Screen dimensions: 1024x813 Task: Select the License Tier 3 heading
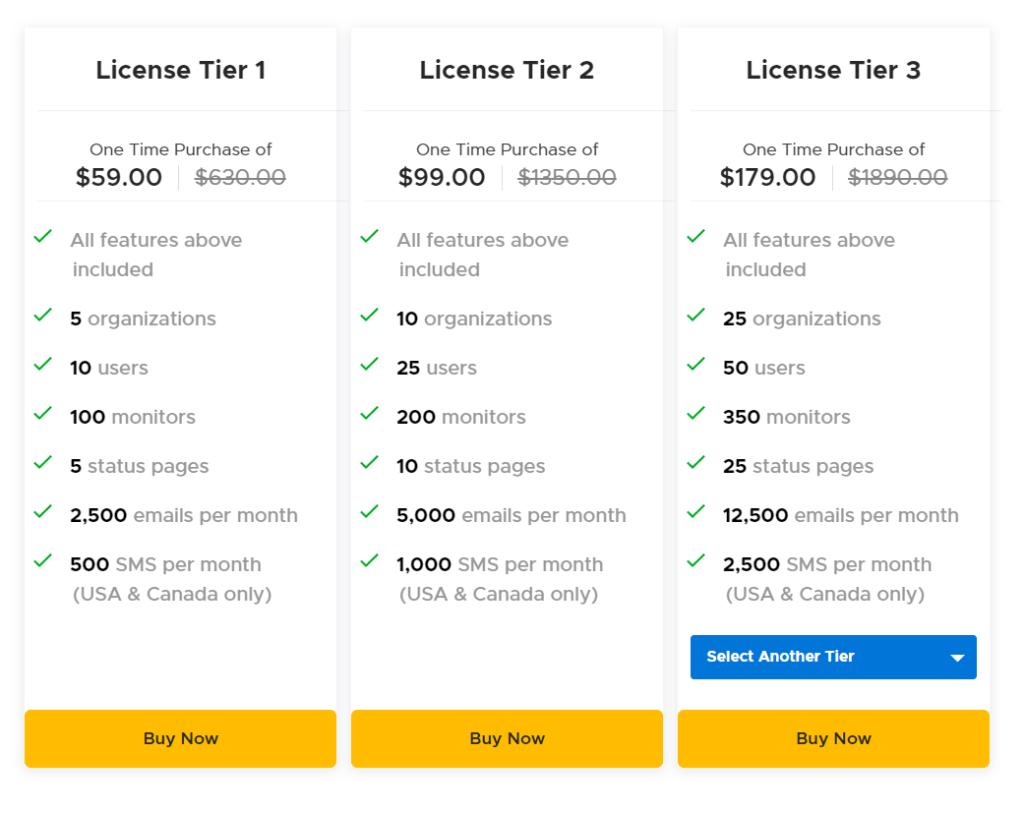(x=833, y=70)
